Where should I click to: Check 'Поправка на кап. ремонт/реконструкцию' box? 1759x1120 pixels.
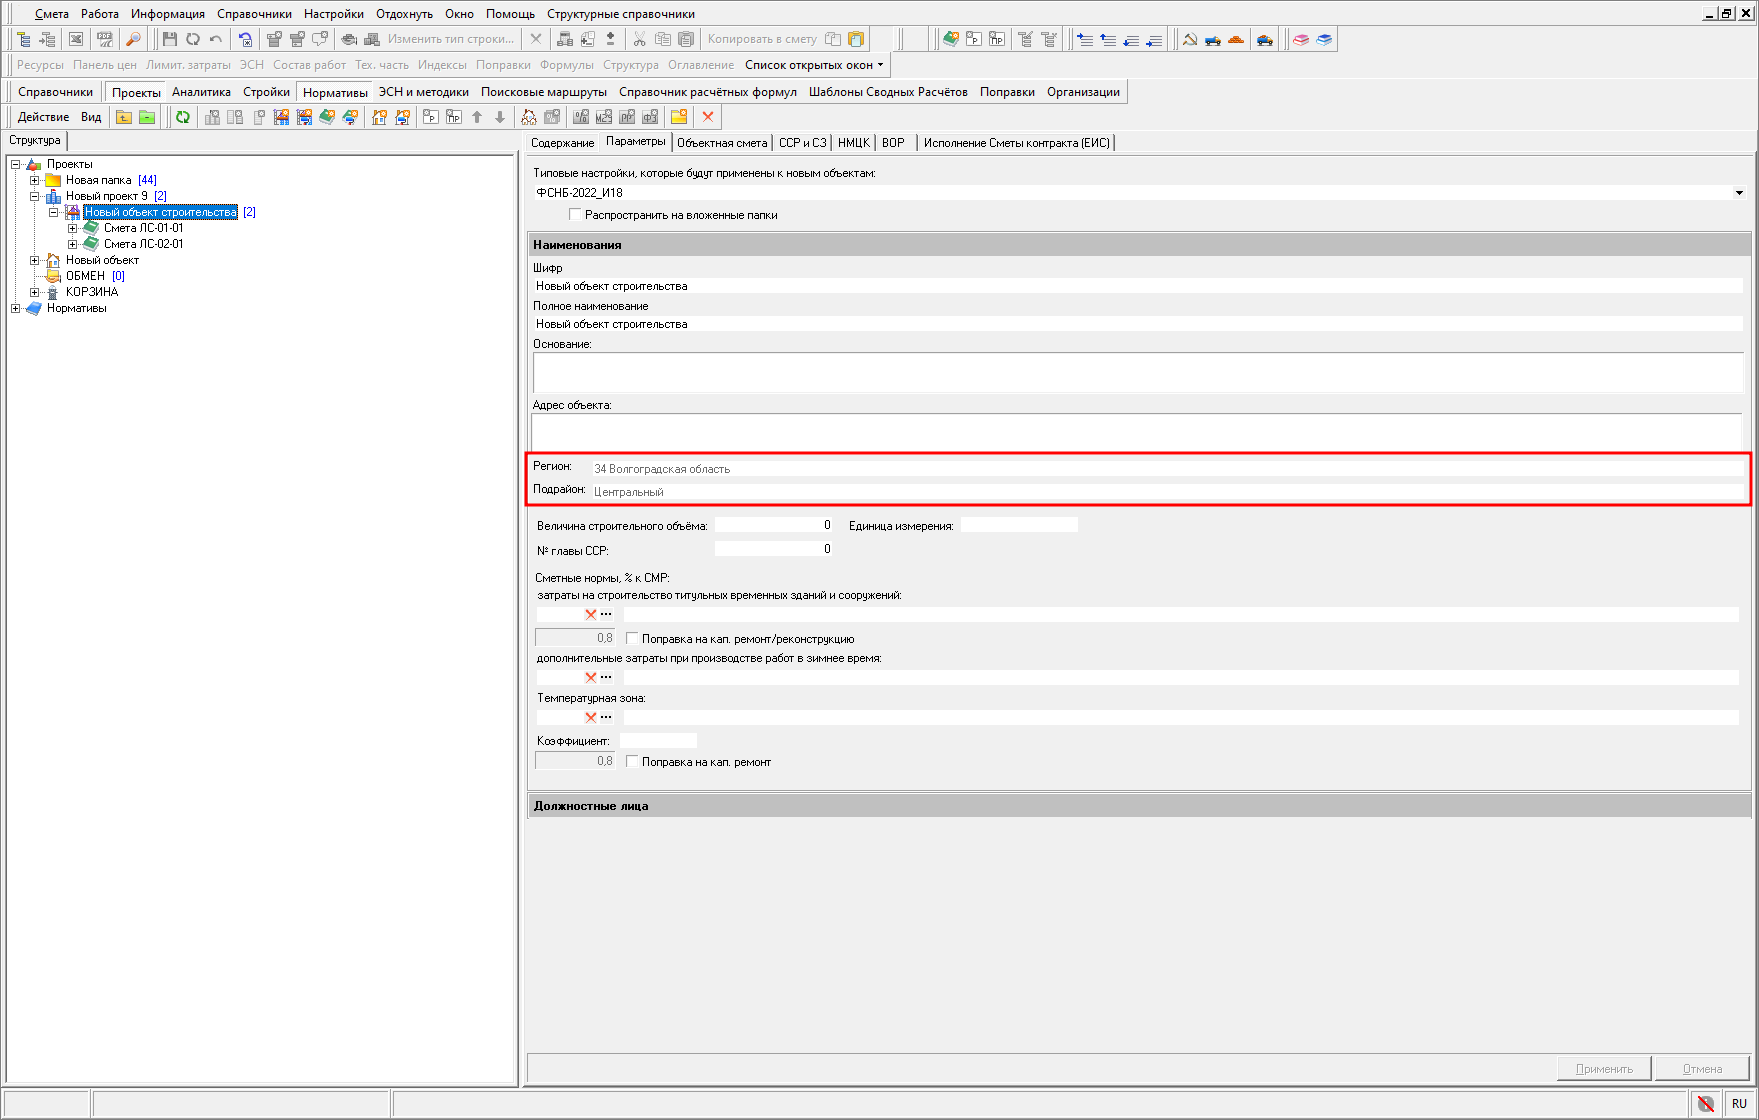pyautogui.click(x=632, y=638)
